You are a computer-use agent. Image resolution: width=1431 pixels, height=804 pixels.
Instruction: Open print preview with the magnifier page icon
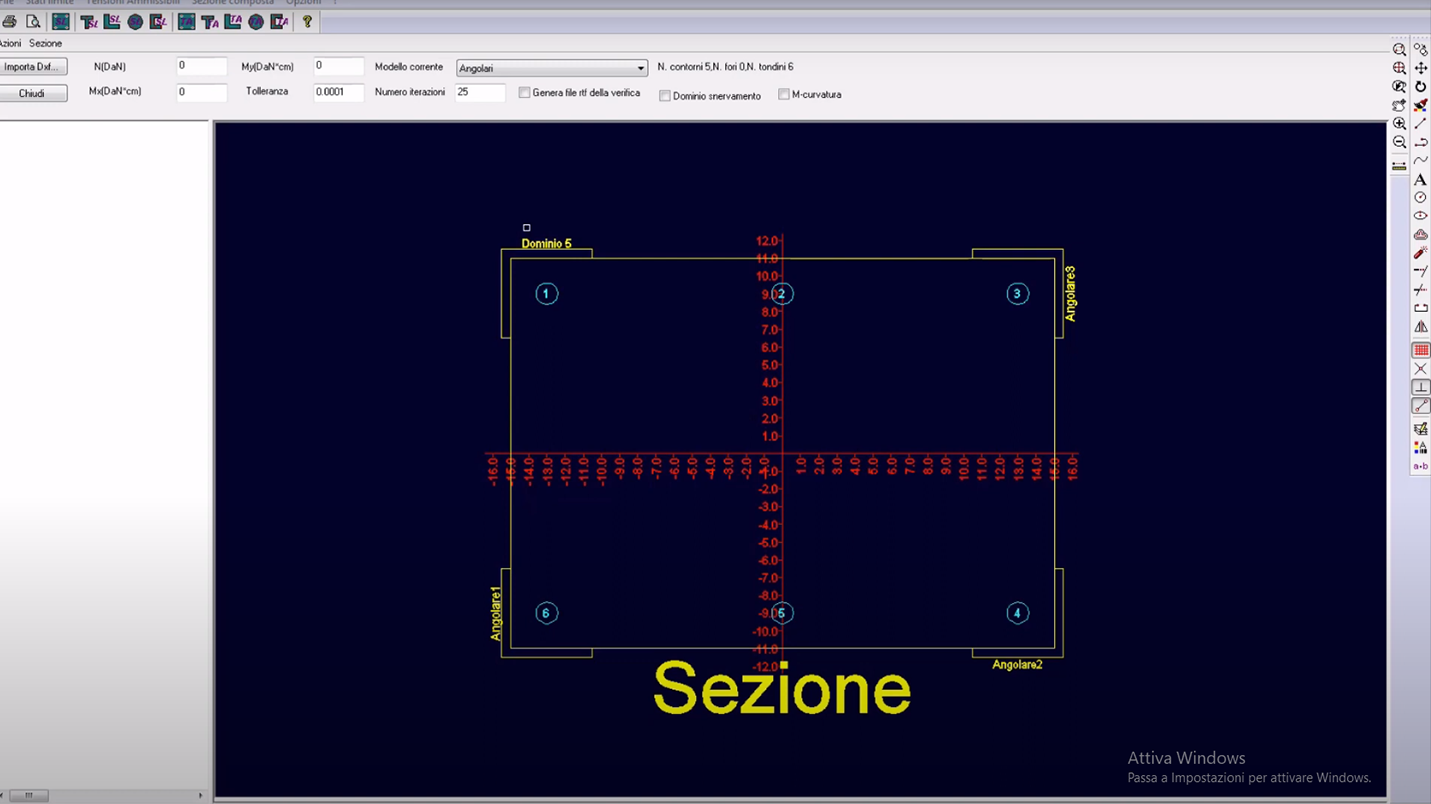pos(33,21)
